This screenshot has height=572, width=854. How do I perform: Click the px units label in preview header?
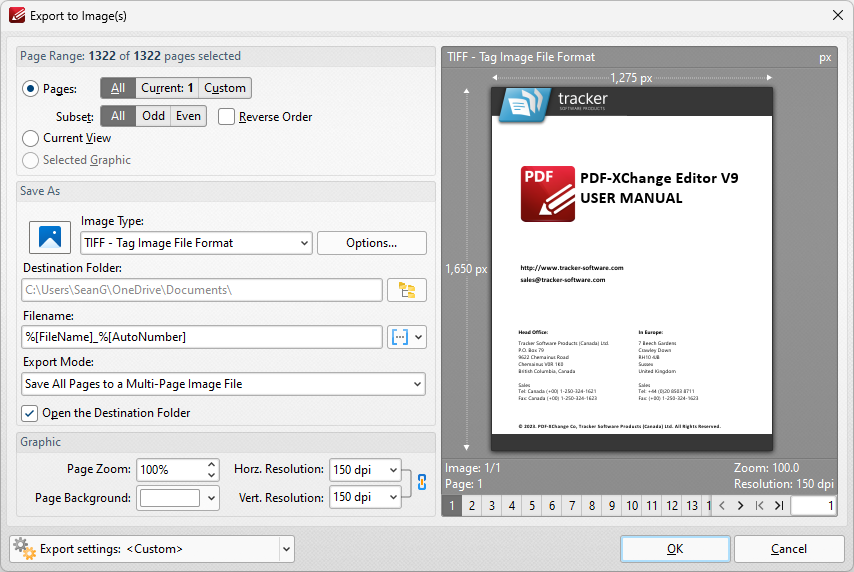point(825,57)
